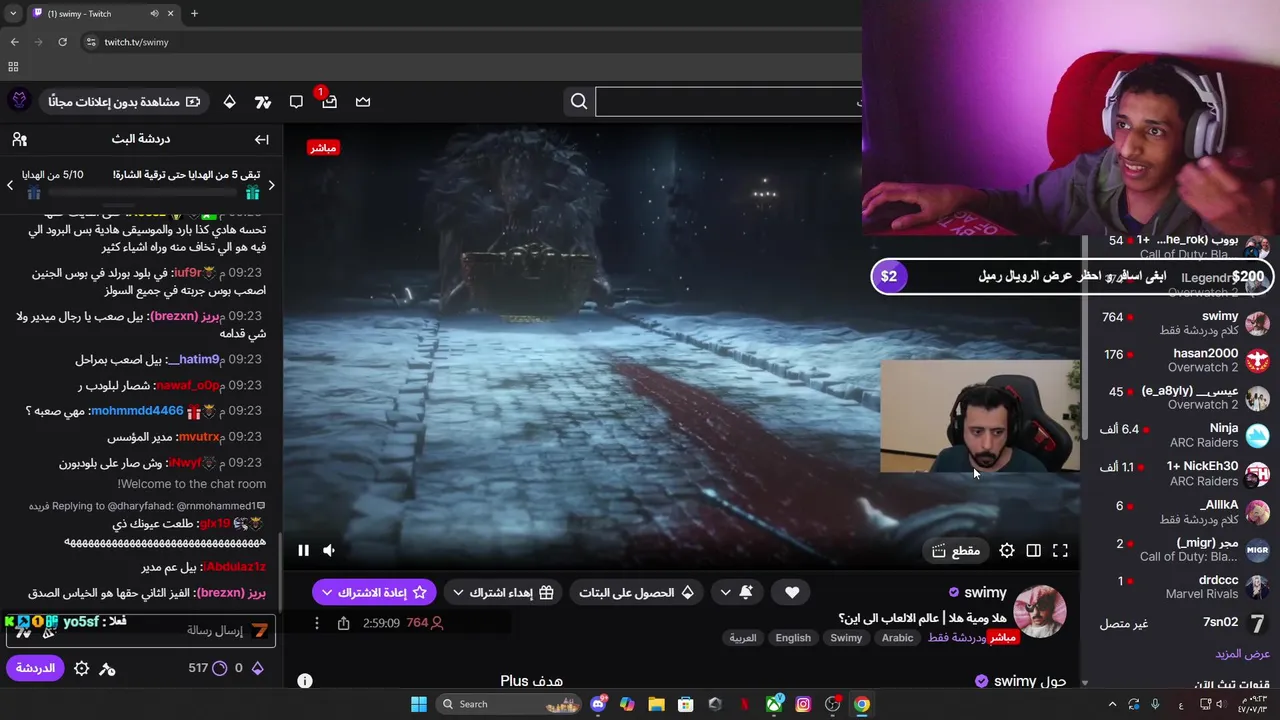Viewport: 1280px width, 720px height.
Task: Click the chat message input field
Action: 140,630
